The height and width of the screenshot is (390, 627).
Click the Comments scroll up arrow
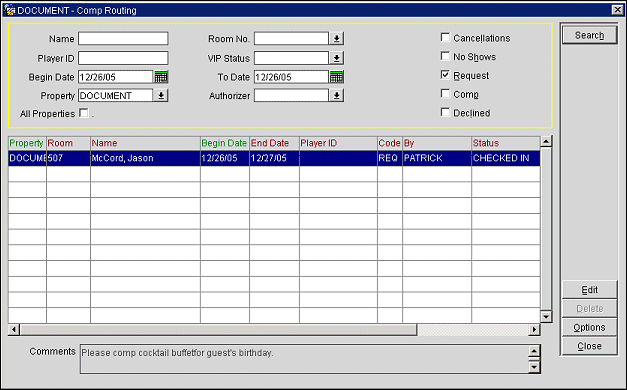534,351
